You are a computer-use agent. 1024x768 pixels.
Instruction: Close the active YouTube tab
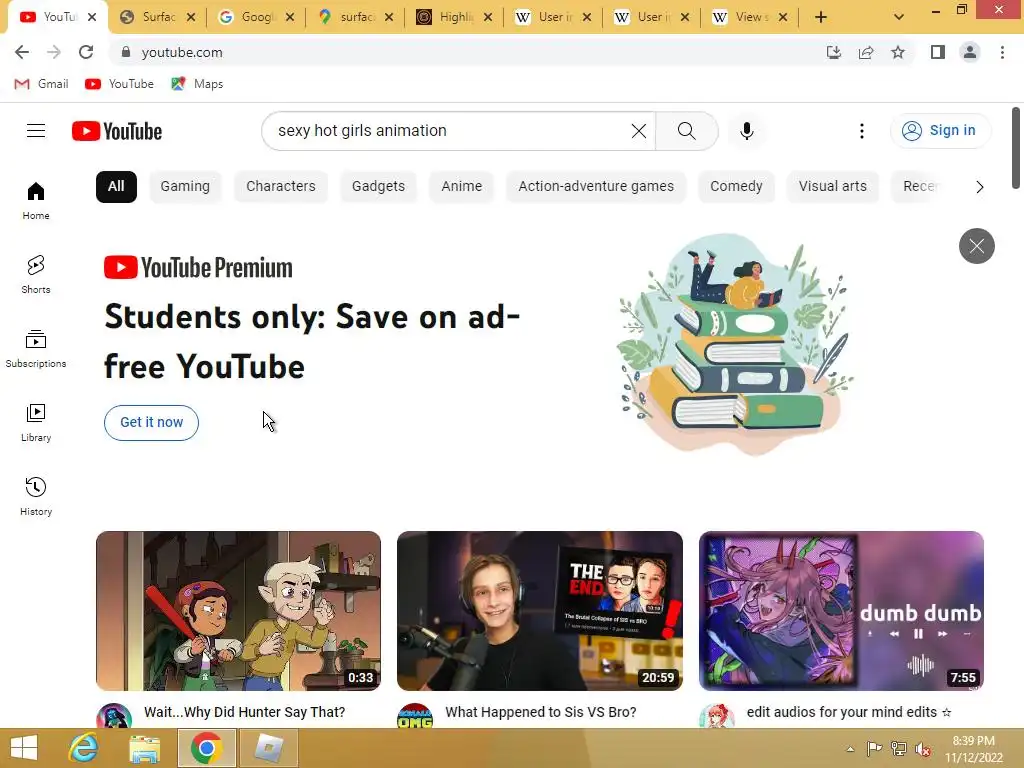point(92,17)
